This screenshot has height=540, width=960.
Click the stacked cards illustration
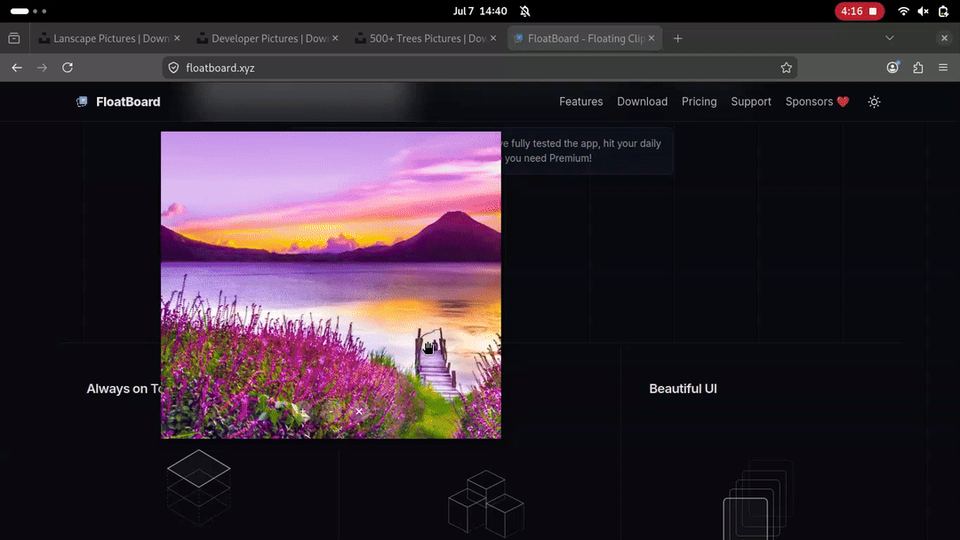tap(758, 500)
